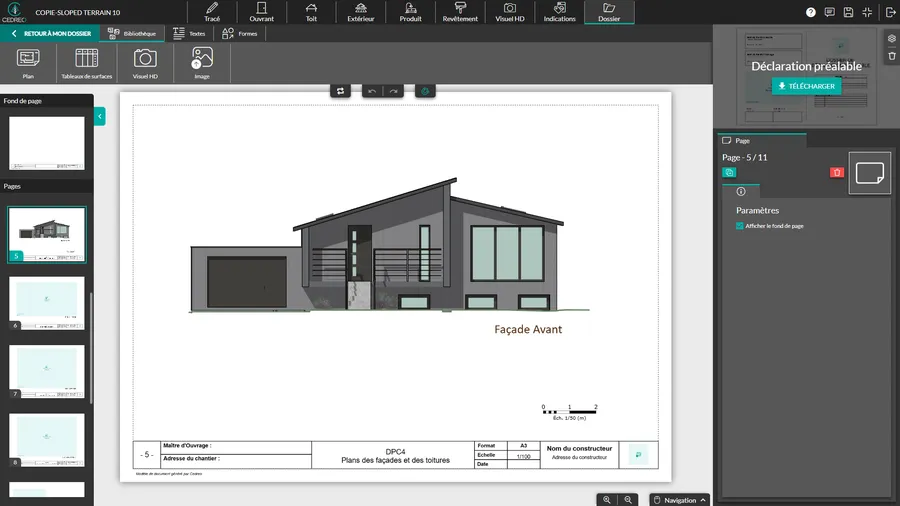Click the green refresh toolbar button
The width and height of the screenshot is (900, 506).
(x=425, y=91)
